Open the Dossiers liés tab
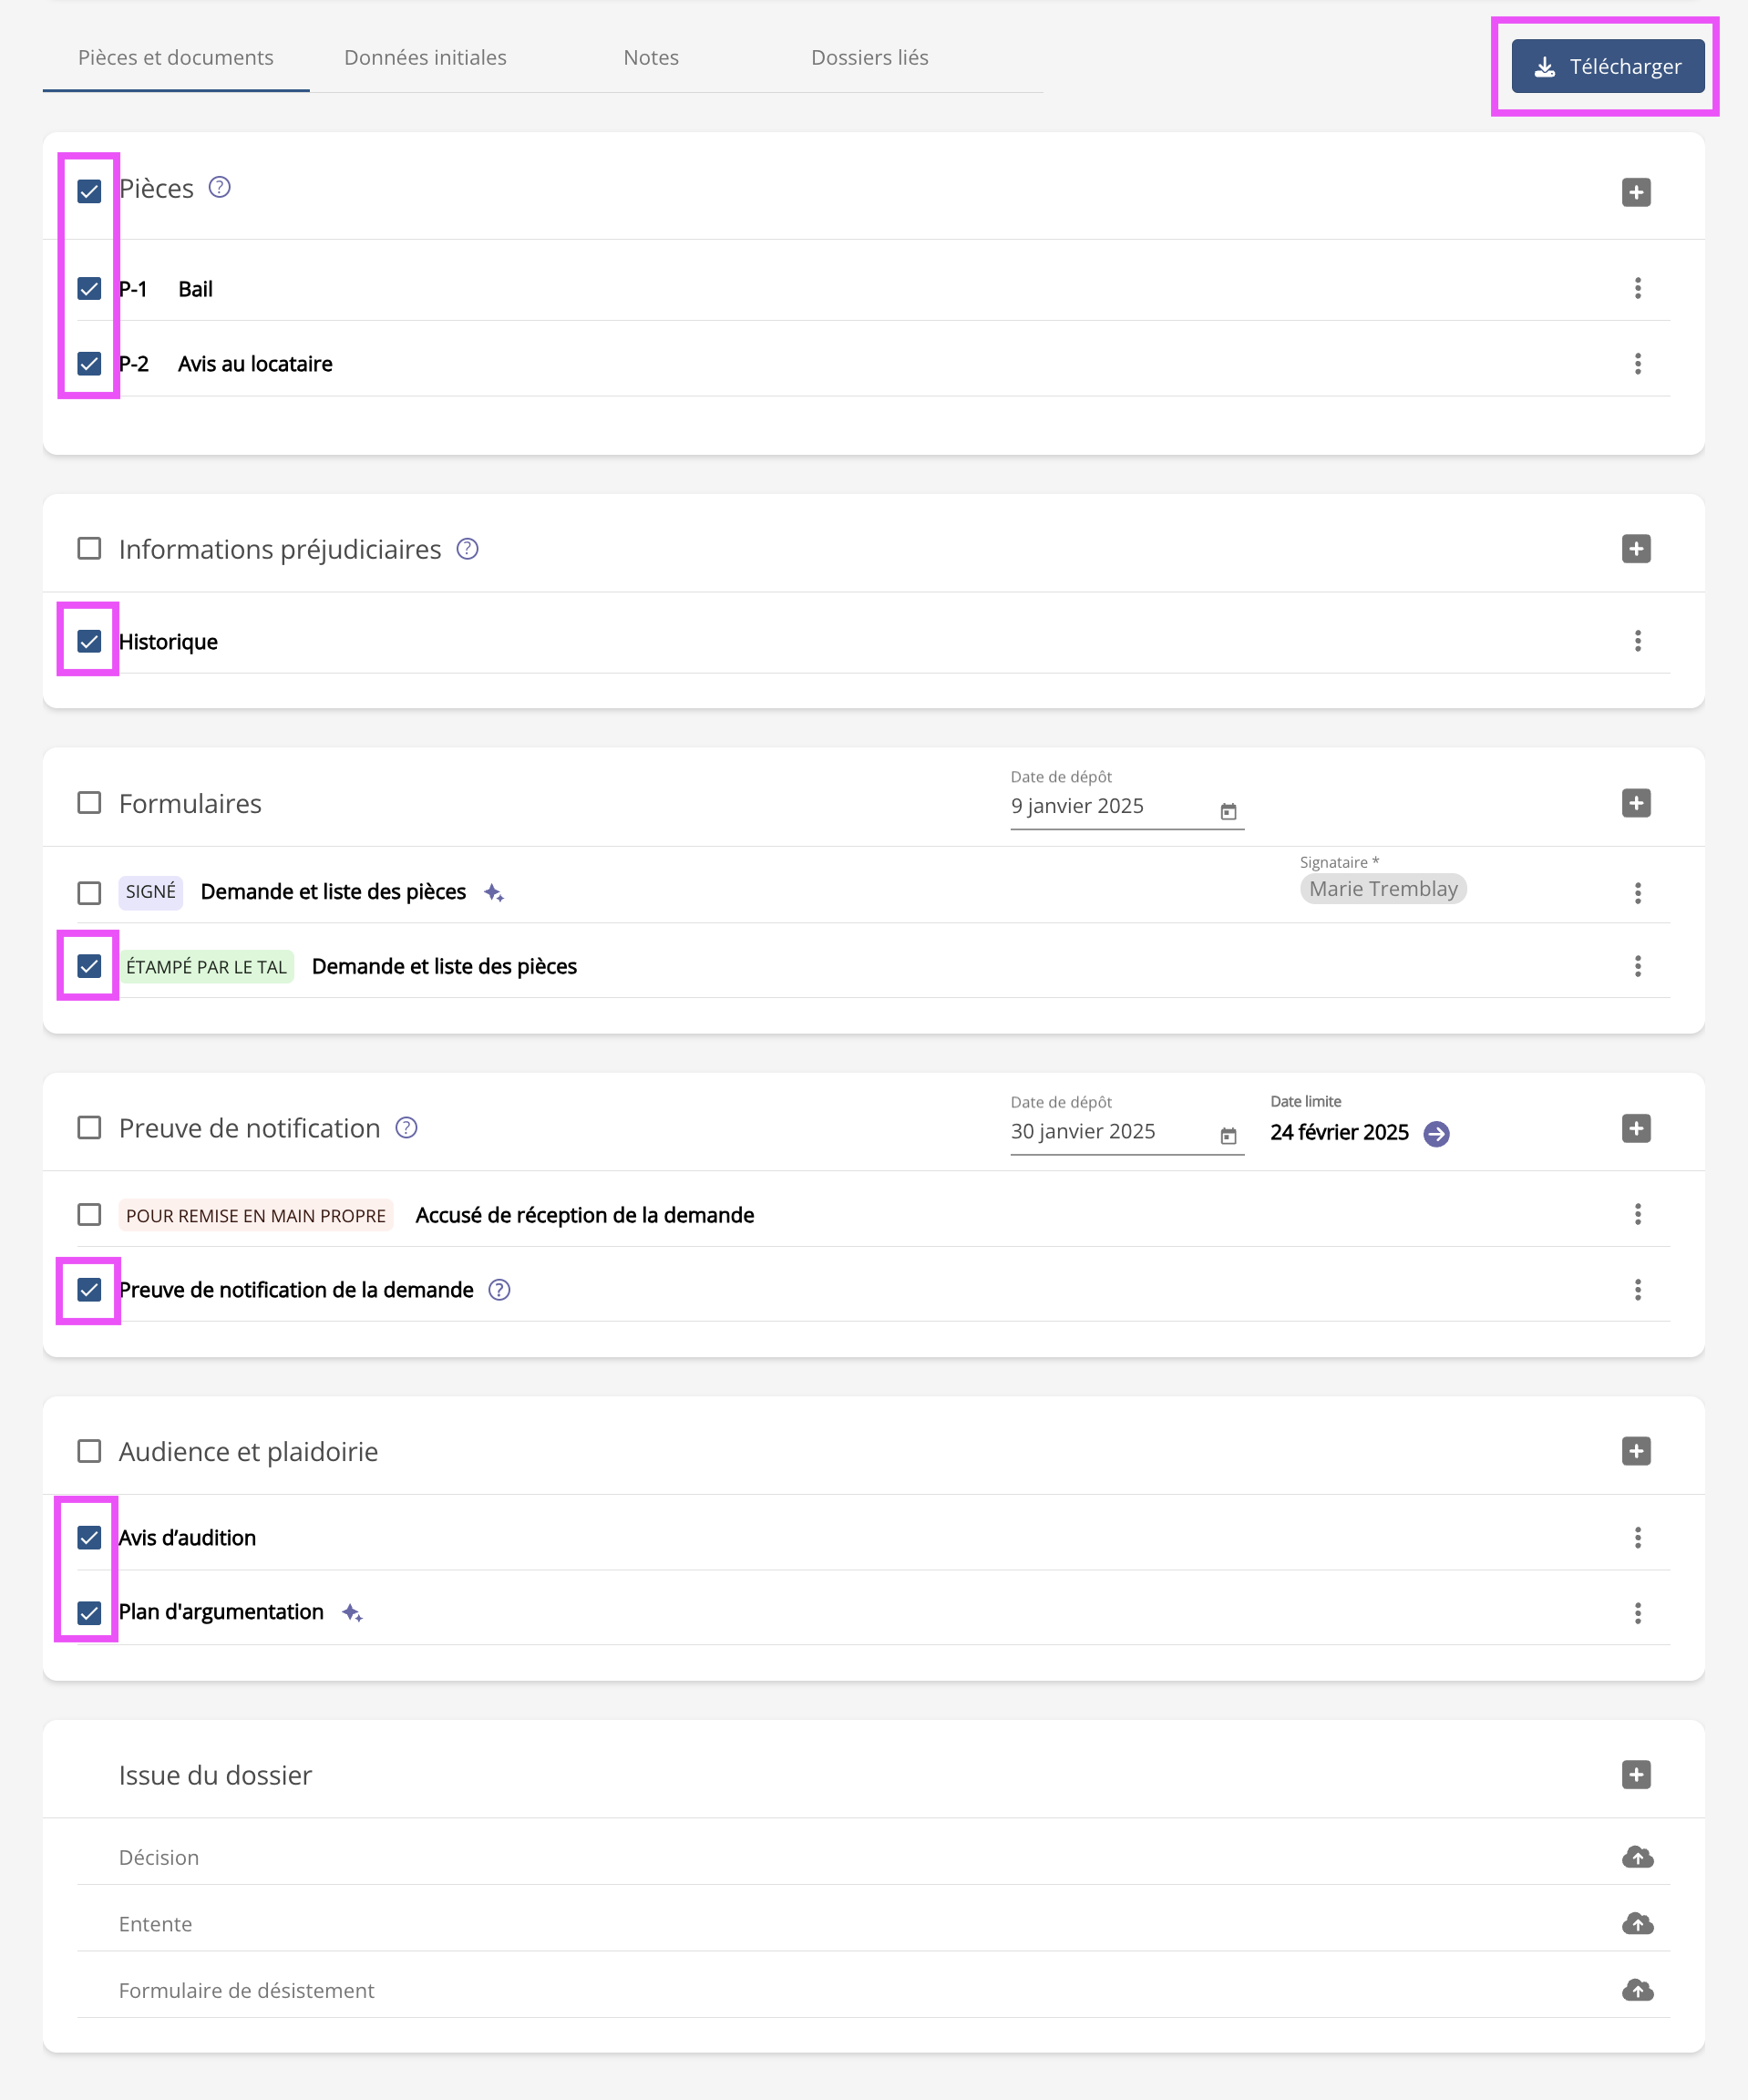 pos(869,58)
